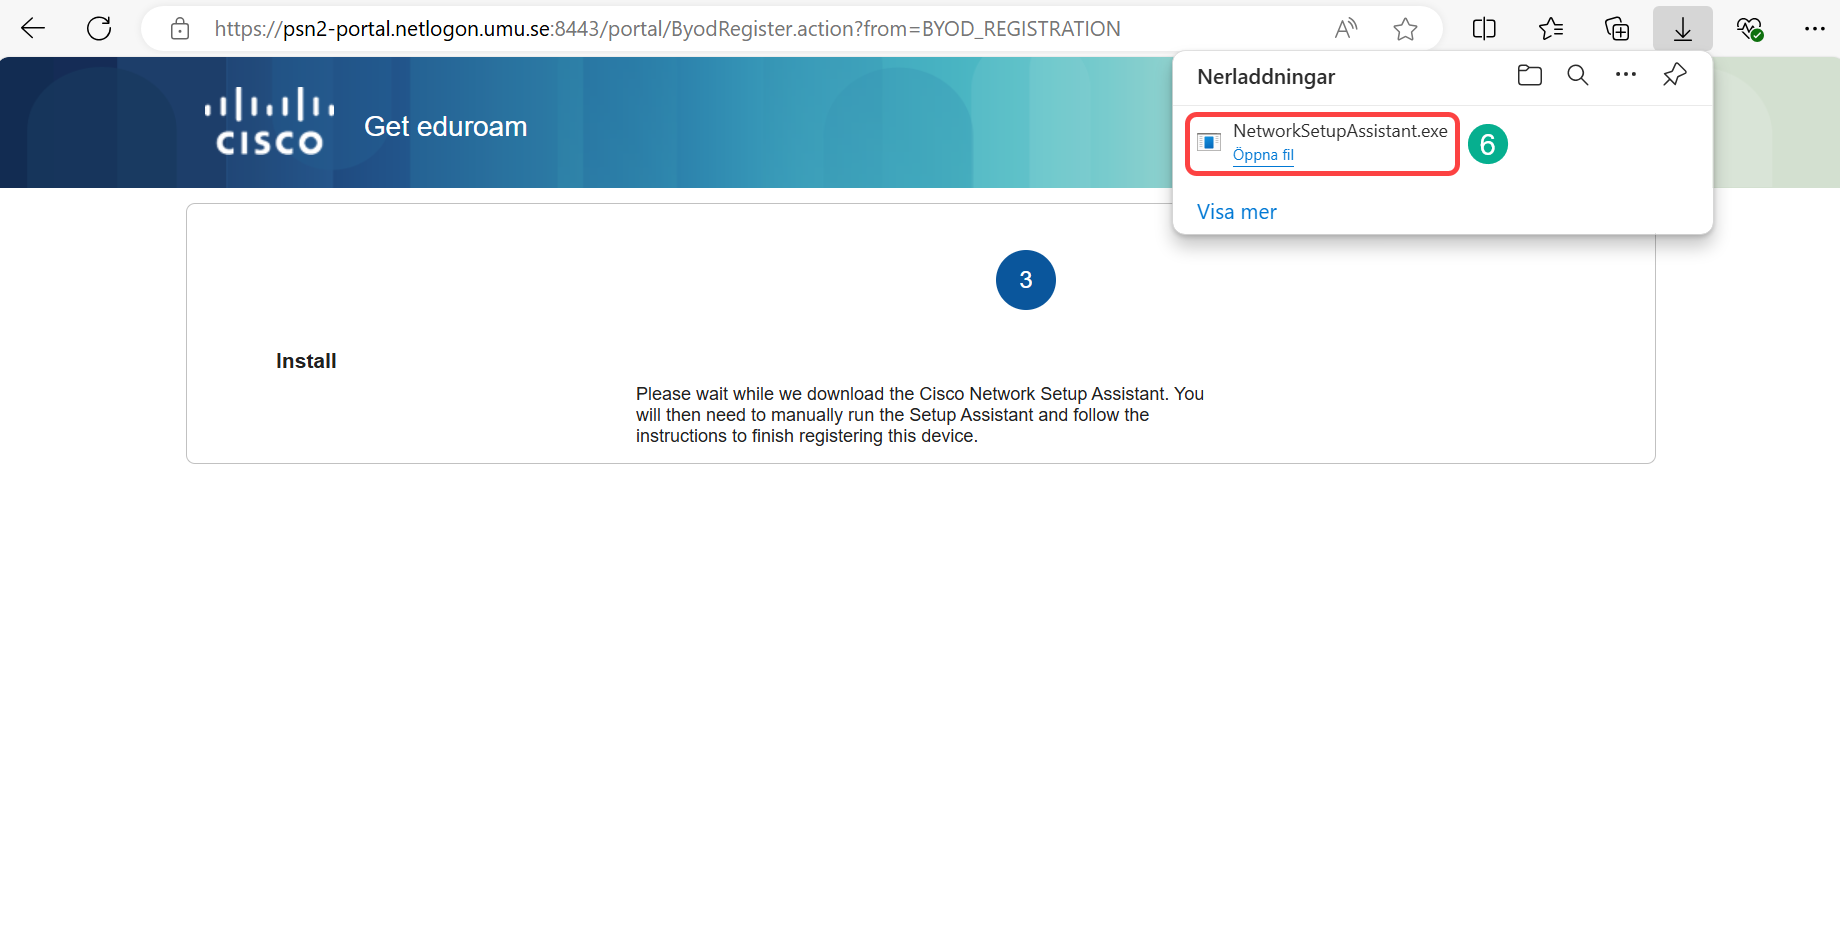Open the split screen view icon
Image resolution: width=1840 pixels, height=945 pixels.
click(1484, 29)
